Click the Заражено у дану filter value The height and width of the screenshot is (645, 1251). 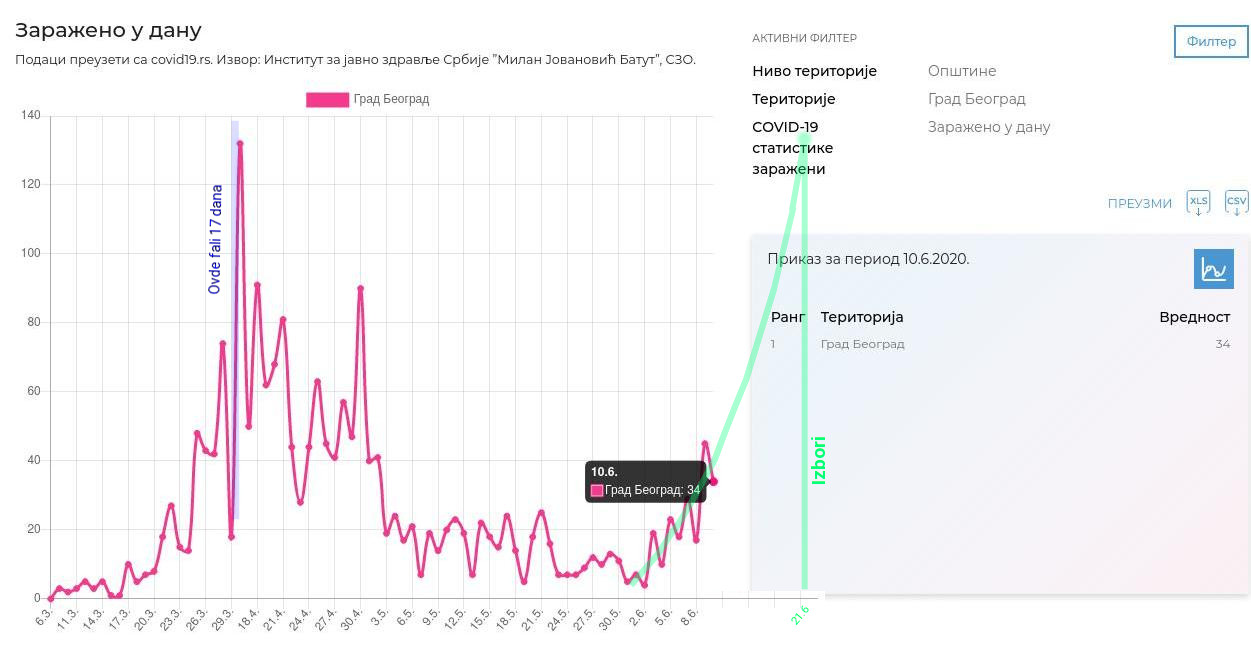pyautogui.click(x=988, y=127)
